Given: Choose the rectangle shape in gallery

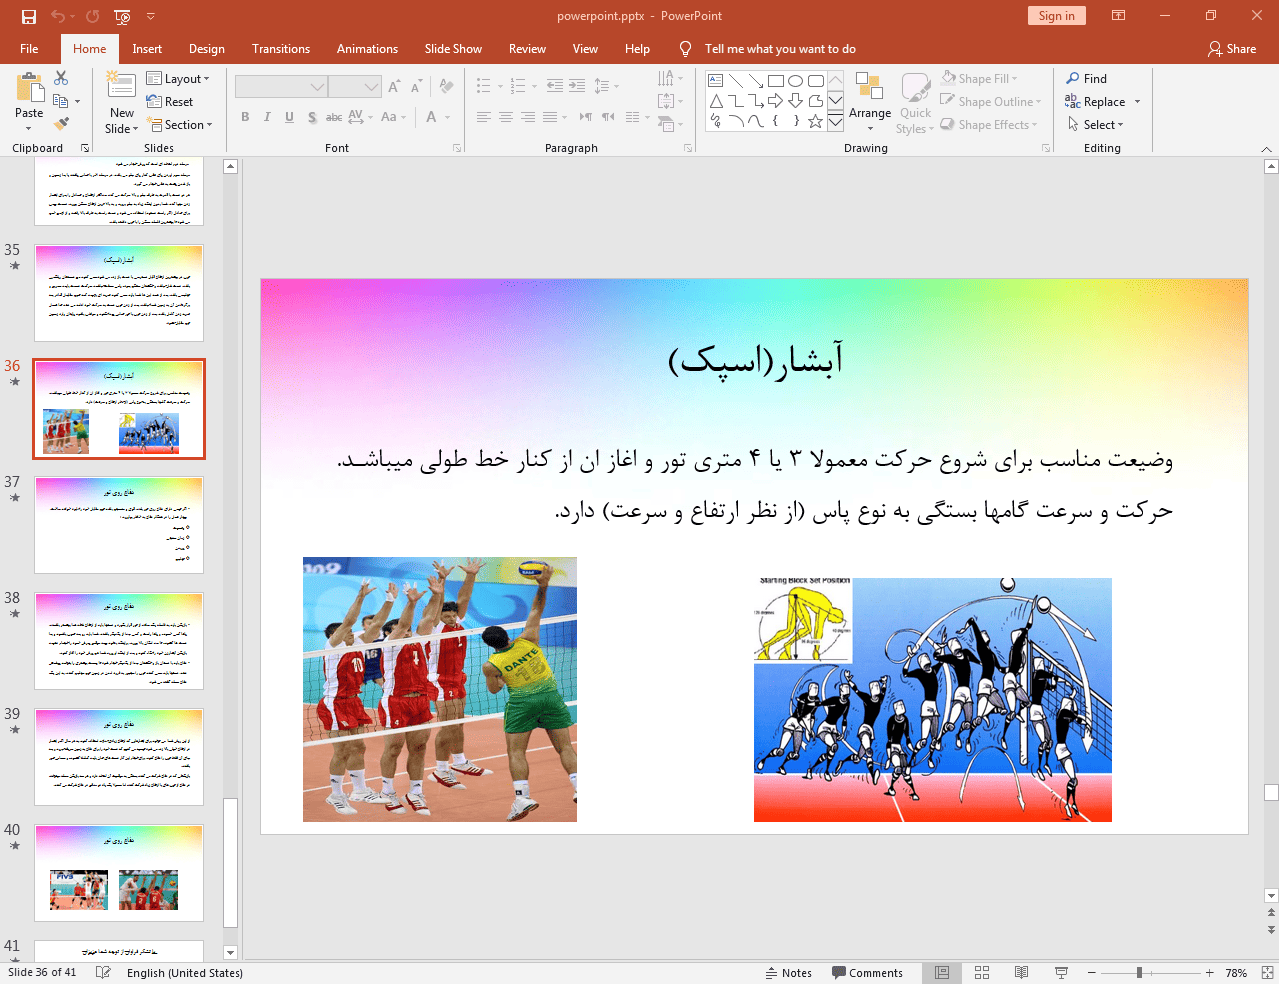Looking at the screenshot, I should coord(776,81).
